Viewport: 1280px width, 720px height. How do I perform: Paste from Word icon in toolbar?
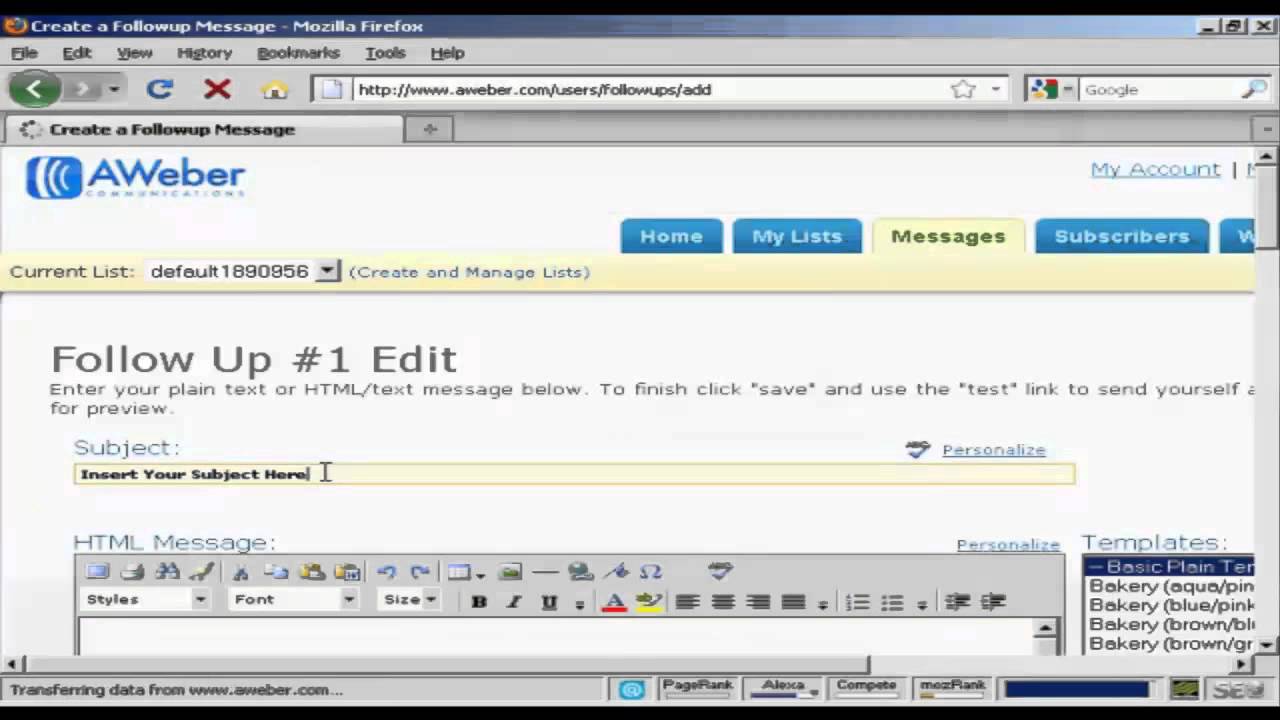click(x=347, y=572)
